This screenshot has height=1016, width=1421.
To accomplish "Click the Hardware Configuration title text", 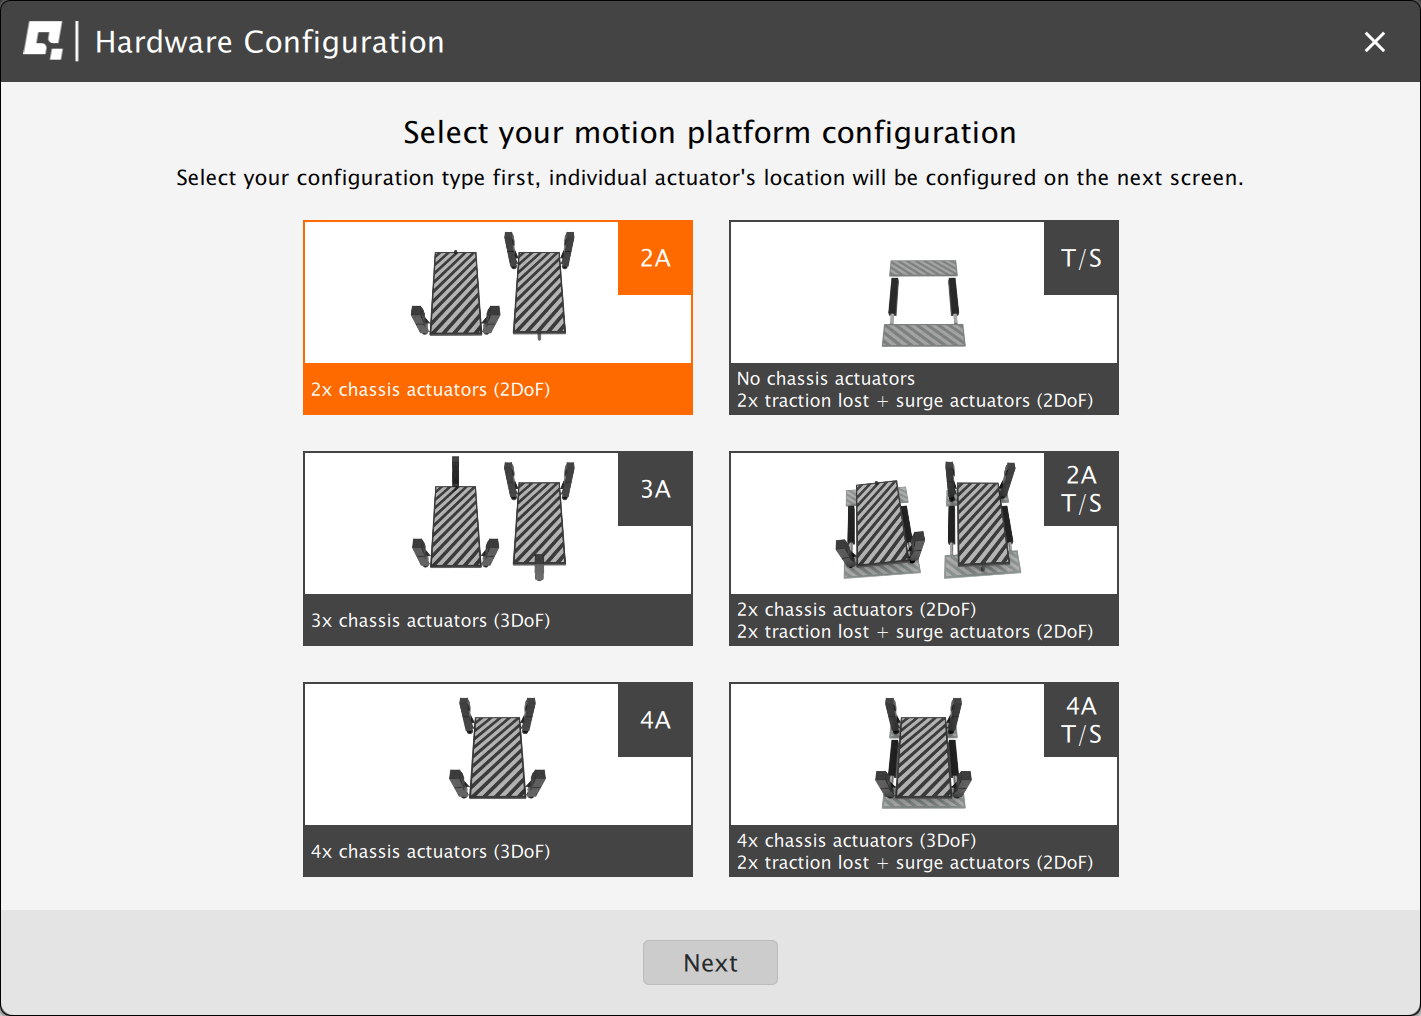I will tap(269, 42).
